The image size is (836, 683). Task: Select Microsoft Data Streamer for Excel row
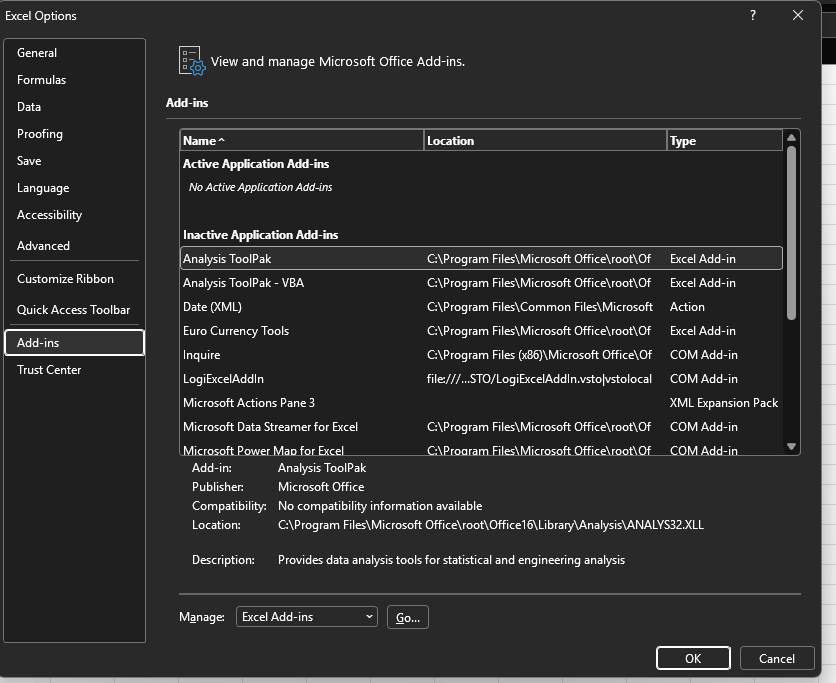[481, 427]
